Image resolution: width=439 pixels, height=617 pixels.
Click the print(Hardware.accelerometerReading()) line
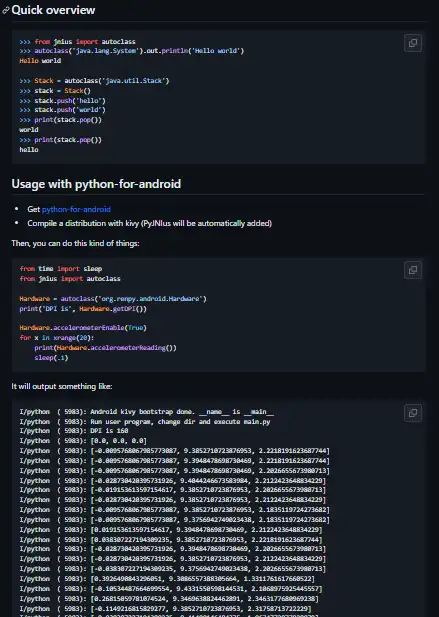coord(105,347)
